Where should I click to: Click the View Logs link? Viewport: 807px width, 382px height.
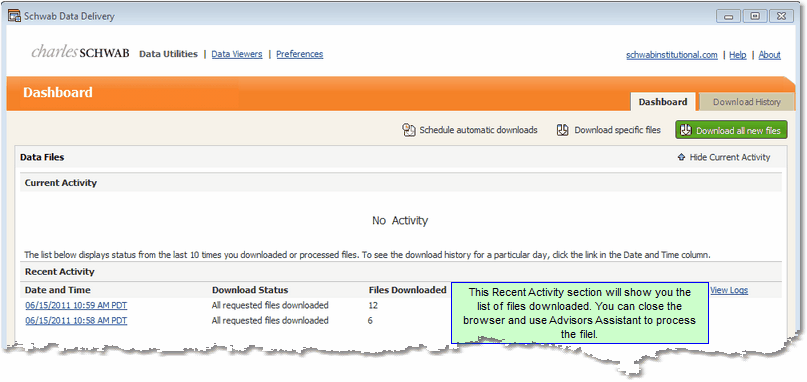pyautogui.click(x=729, y=290)
